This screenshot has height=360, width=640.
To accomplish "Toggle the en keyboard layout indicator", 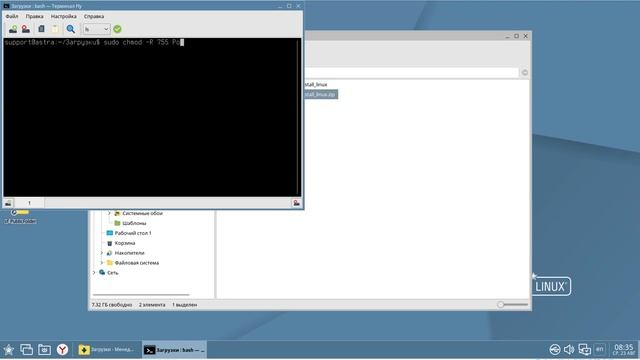I will (600, 349).
